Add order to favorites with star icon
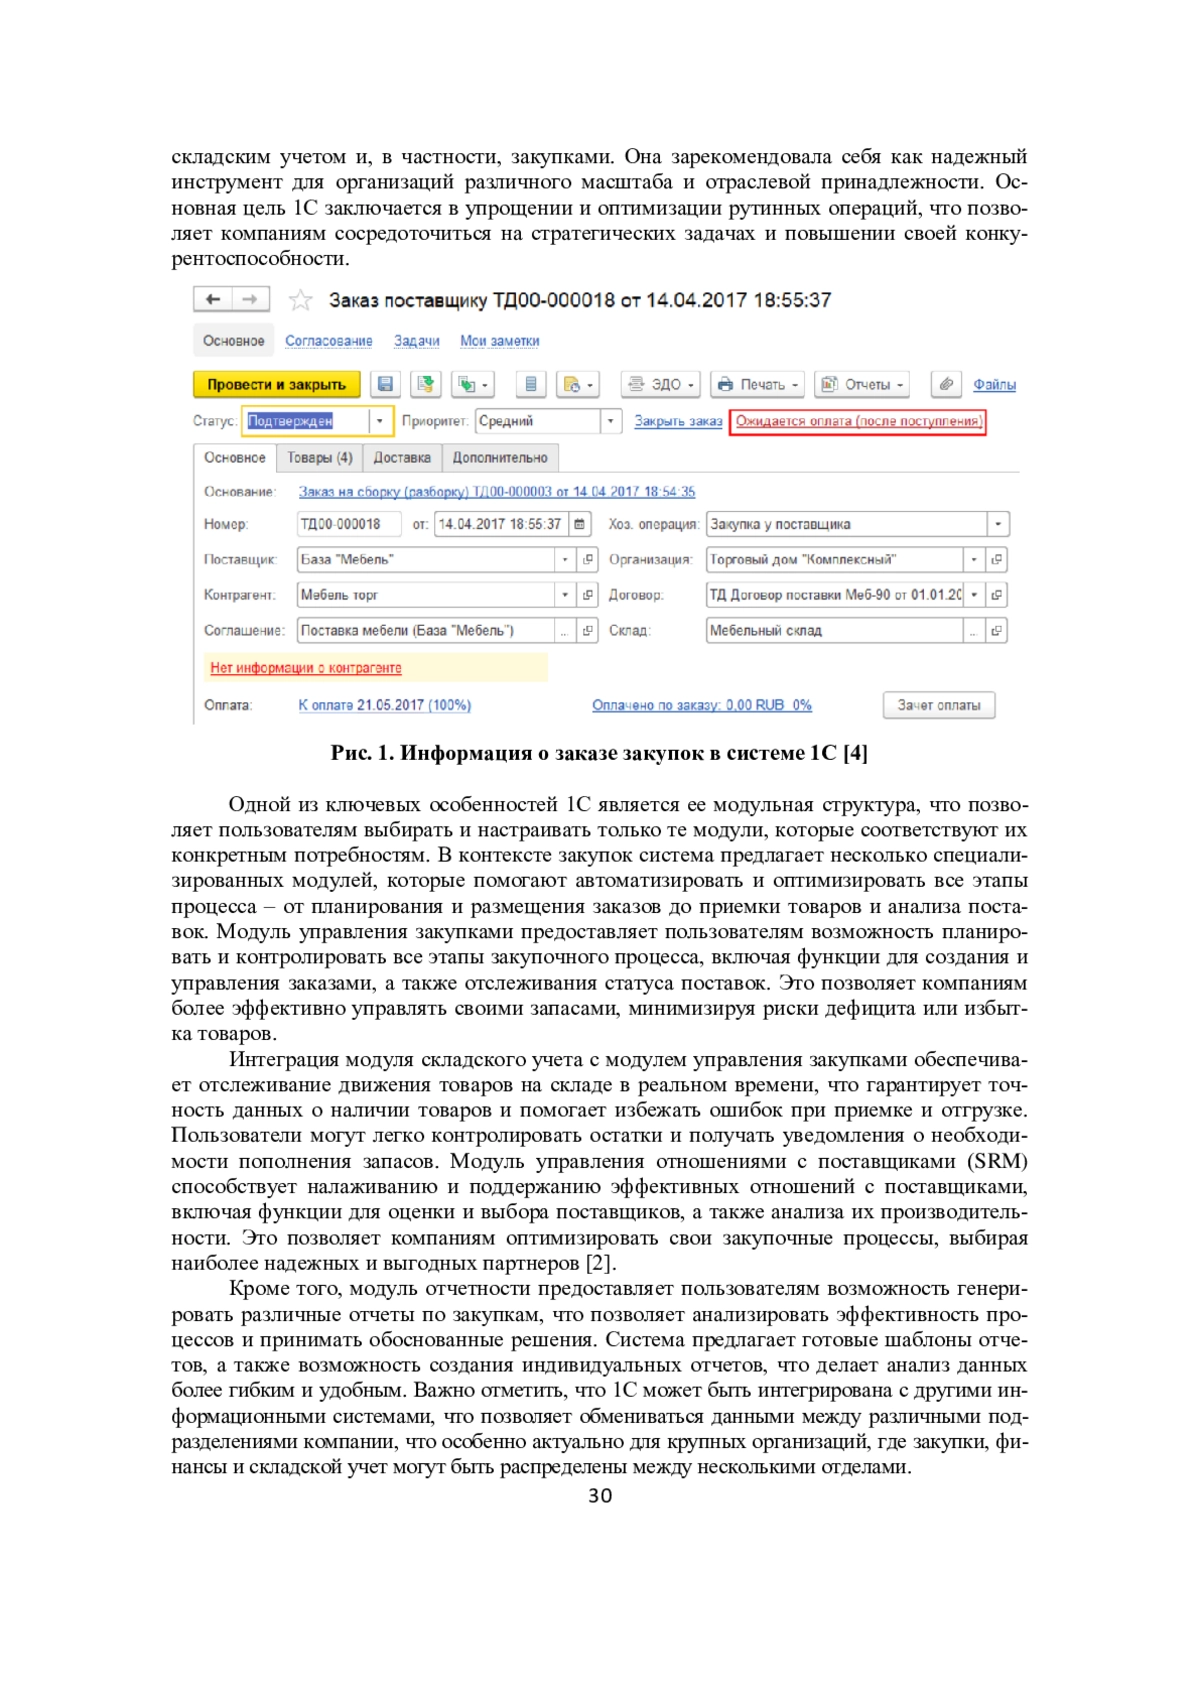Viewport: 1200px width, 1697px height. 300,300
